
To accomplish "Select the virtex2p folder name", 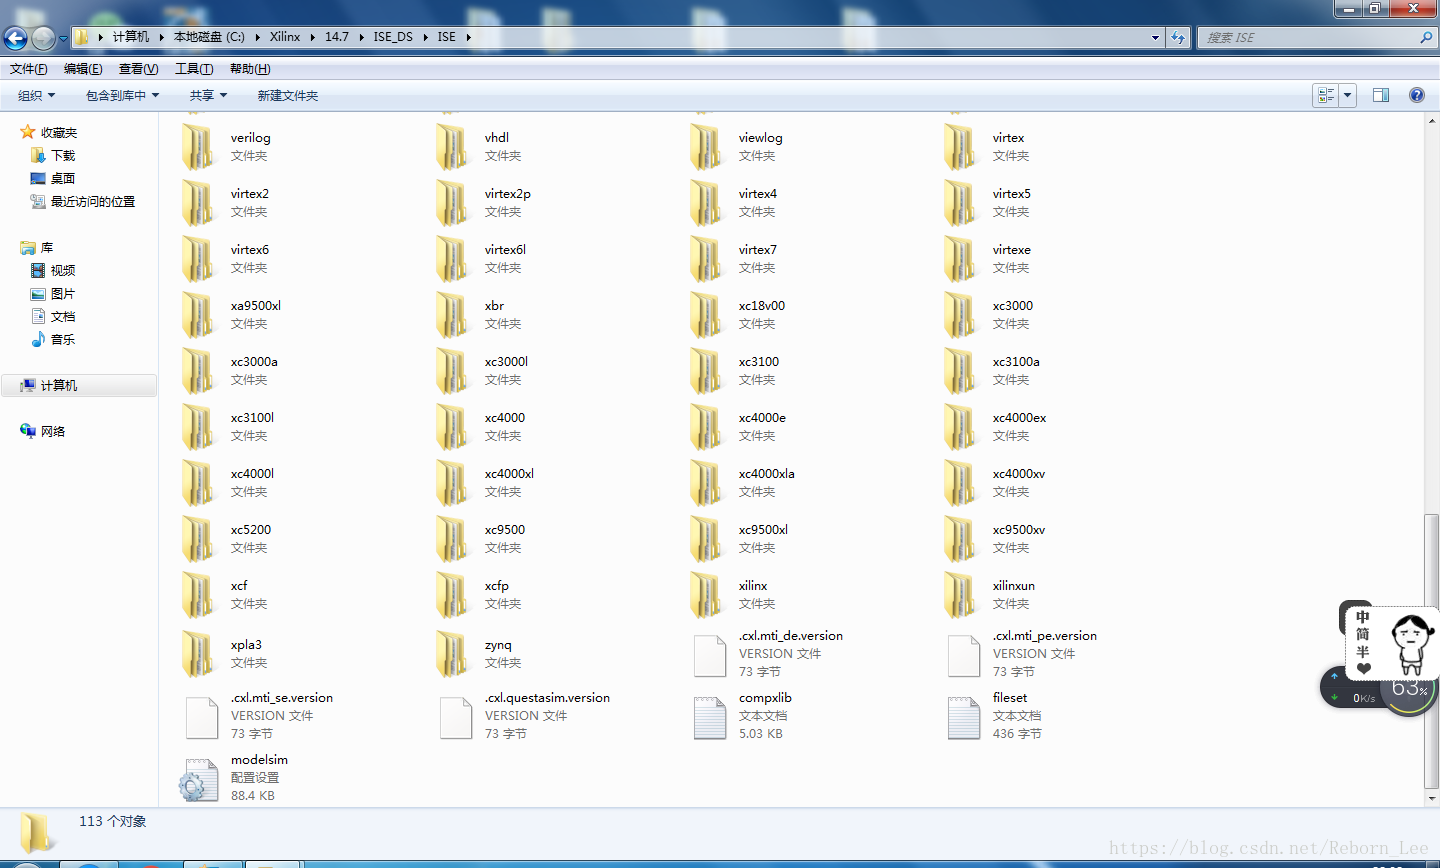I will click(507, 194).
